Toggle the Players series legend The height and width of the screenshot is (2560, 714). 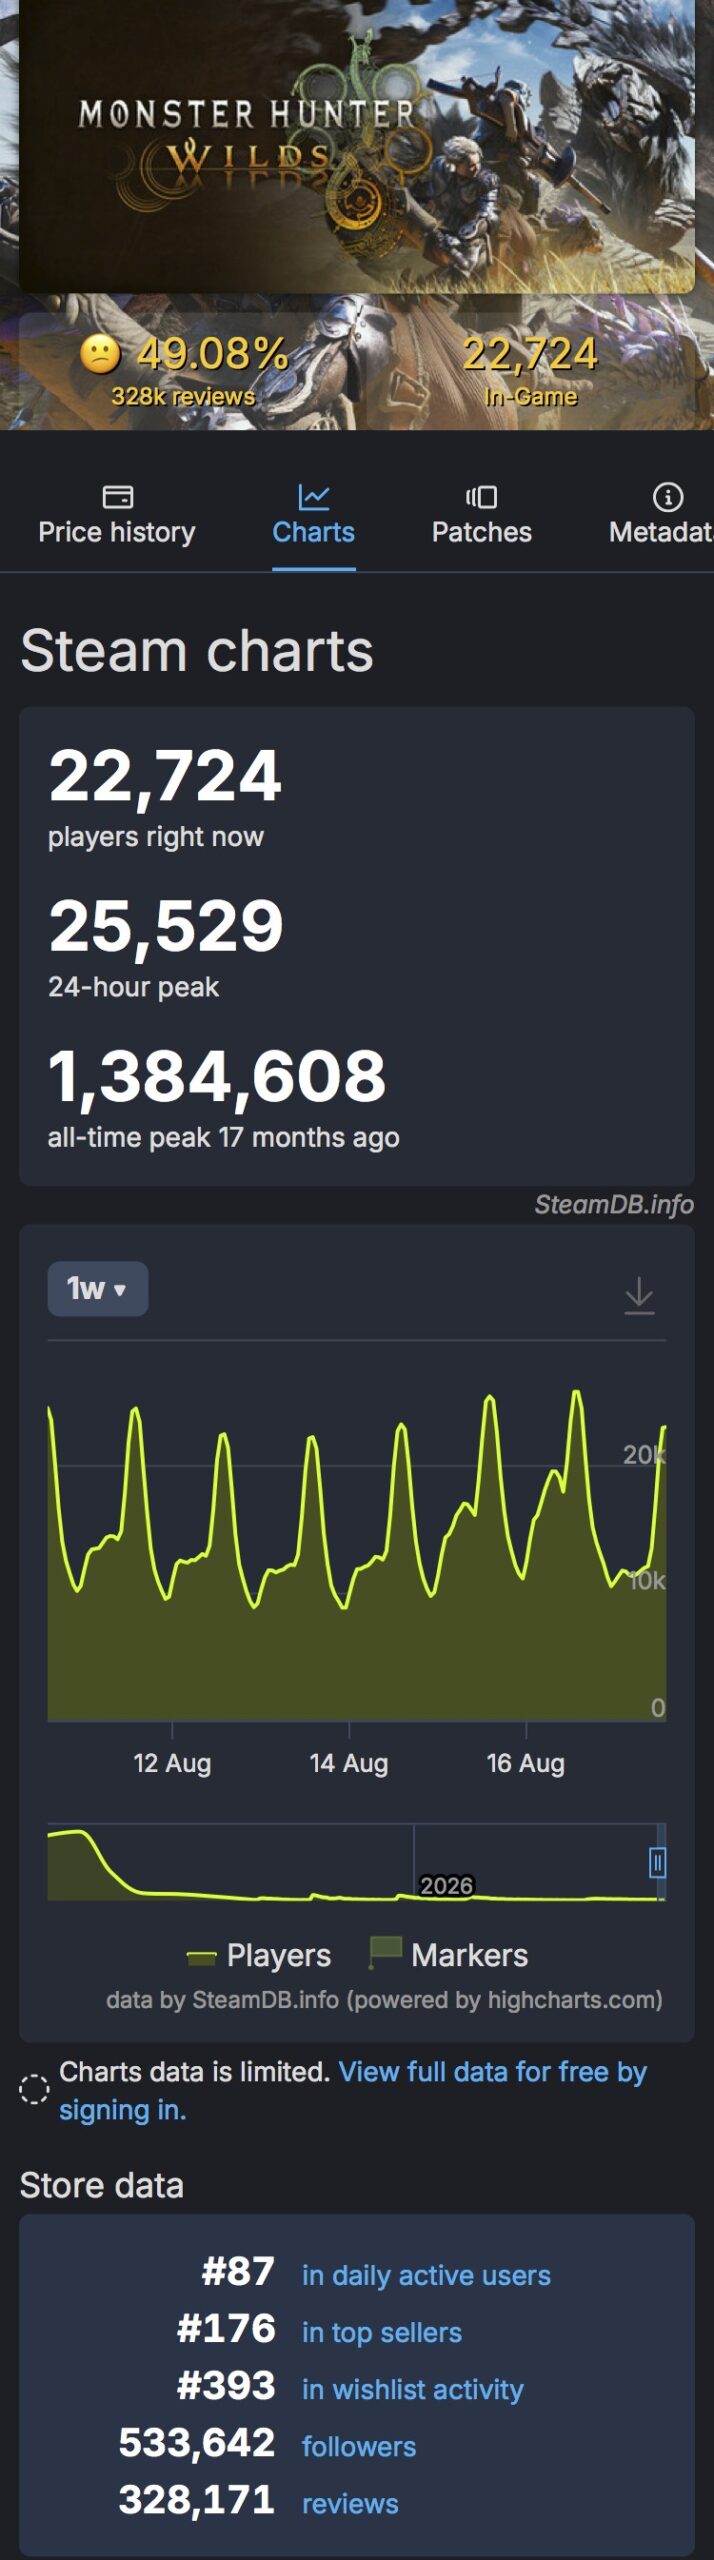point(259,1955)
